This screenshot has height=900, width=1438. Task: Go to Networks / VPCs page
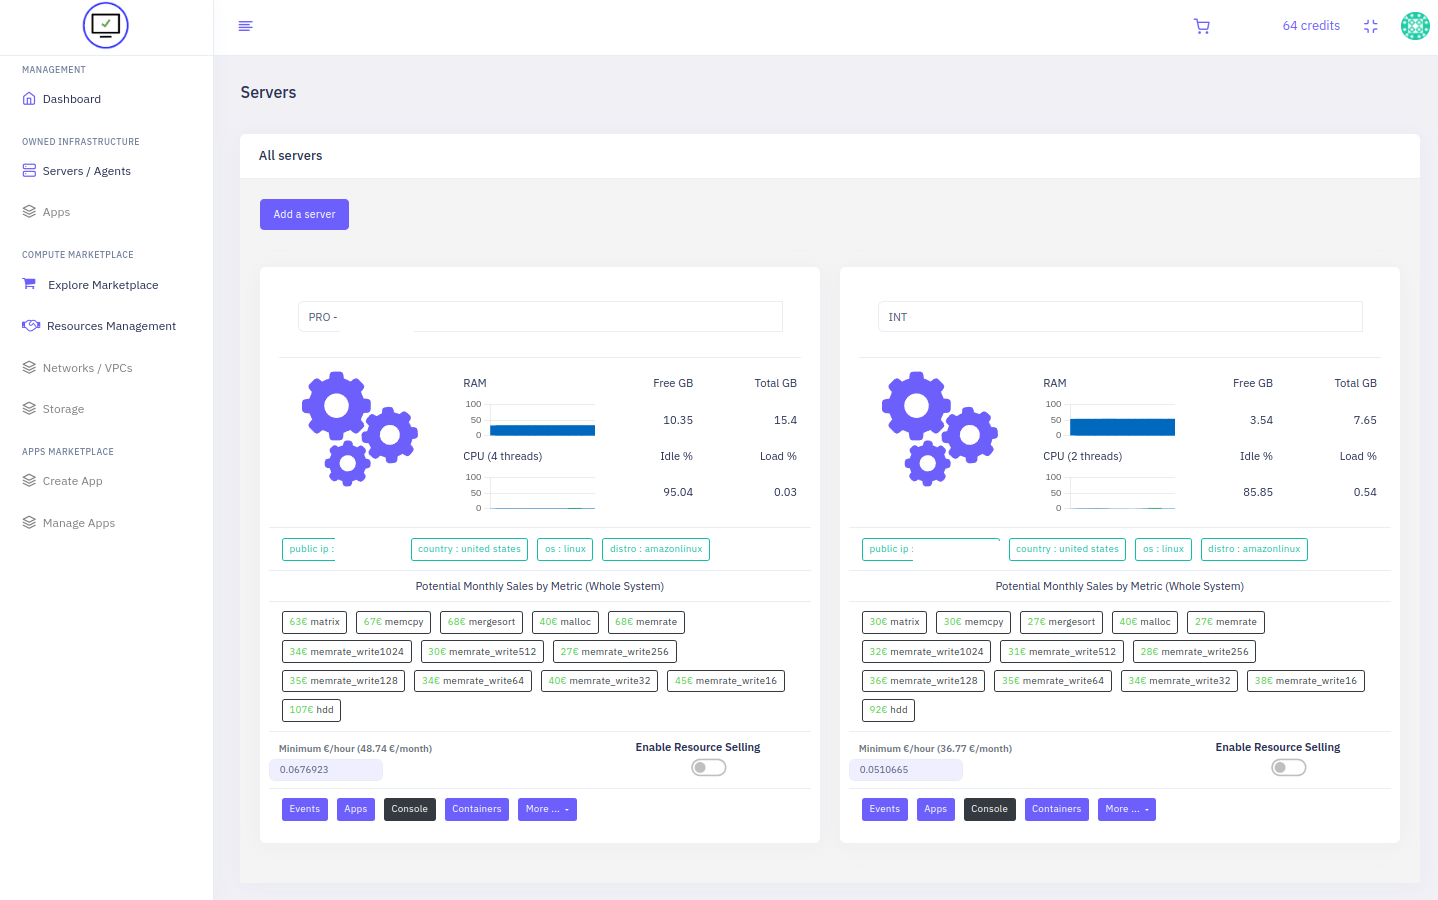87,368
